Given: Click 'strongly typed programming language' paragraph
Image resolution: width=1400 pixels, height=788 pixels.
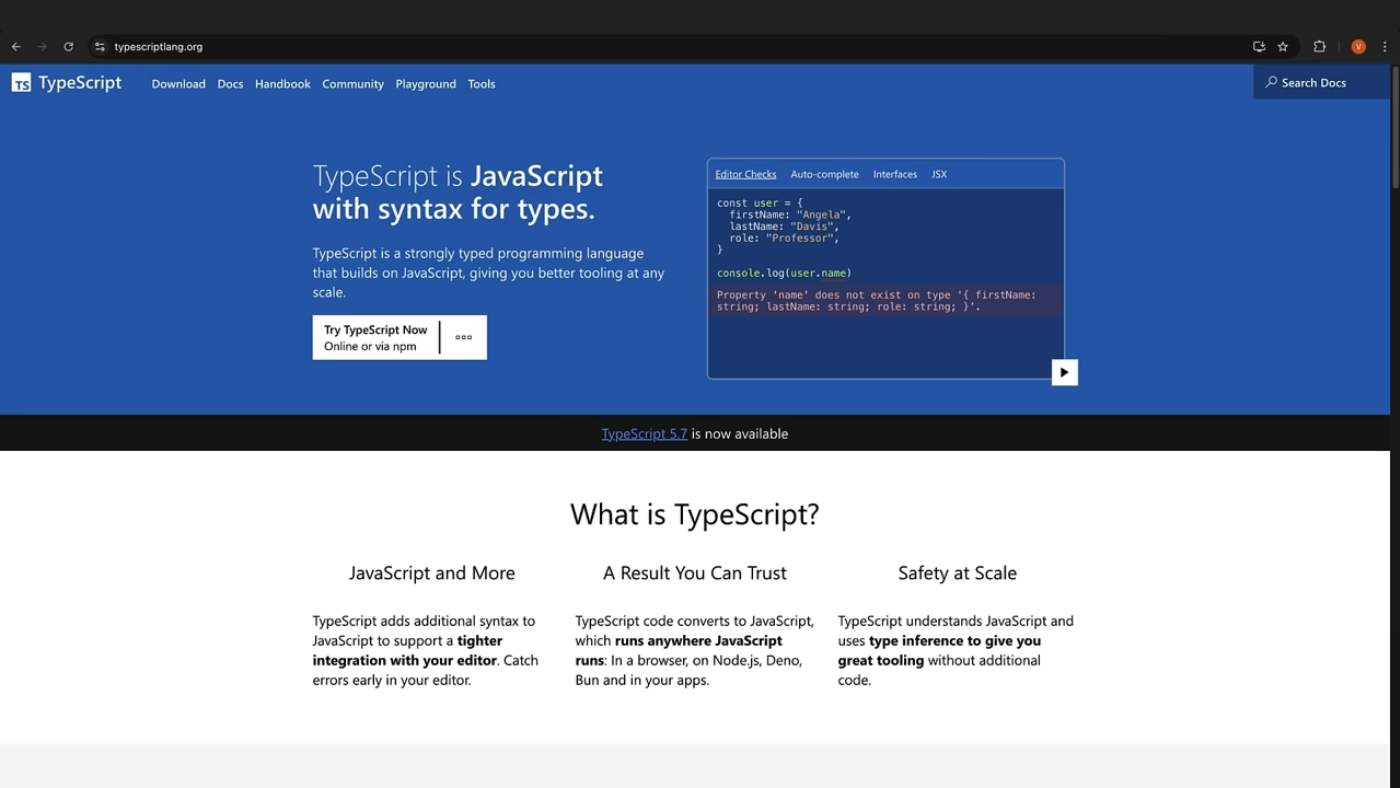Looking at the screenshot, I should 488,273.
